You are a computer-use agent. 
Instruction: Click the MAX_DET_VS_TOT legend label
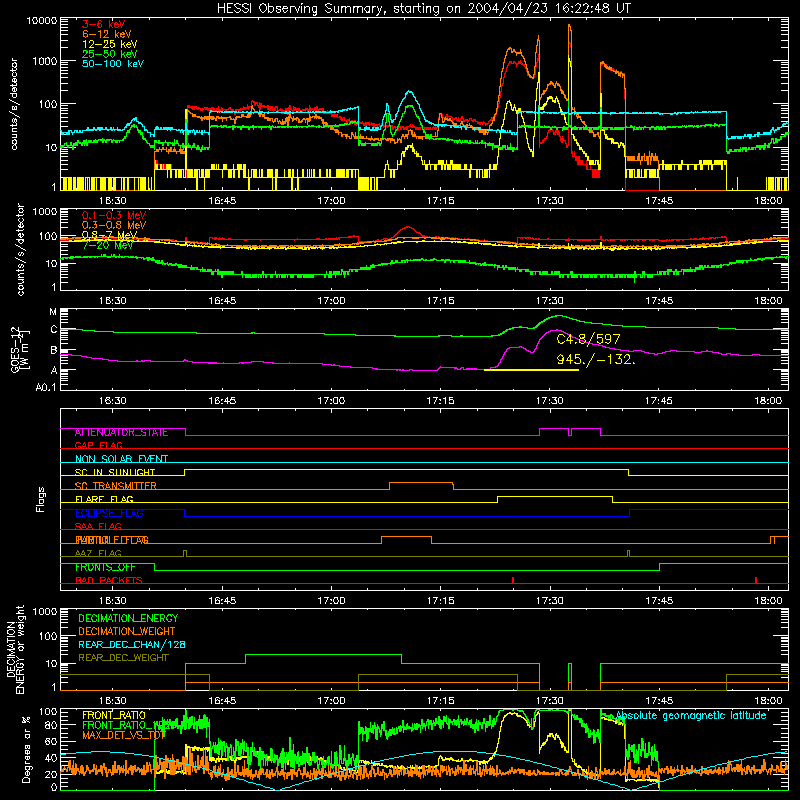[124, 735]
